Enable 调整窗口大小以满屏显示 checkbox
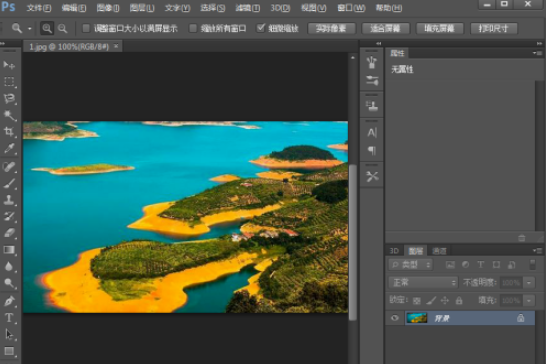 (x=86, y=28)
